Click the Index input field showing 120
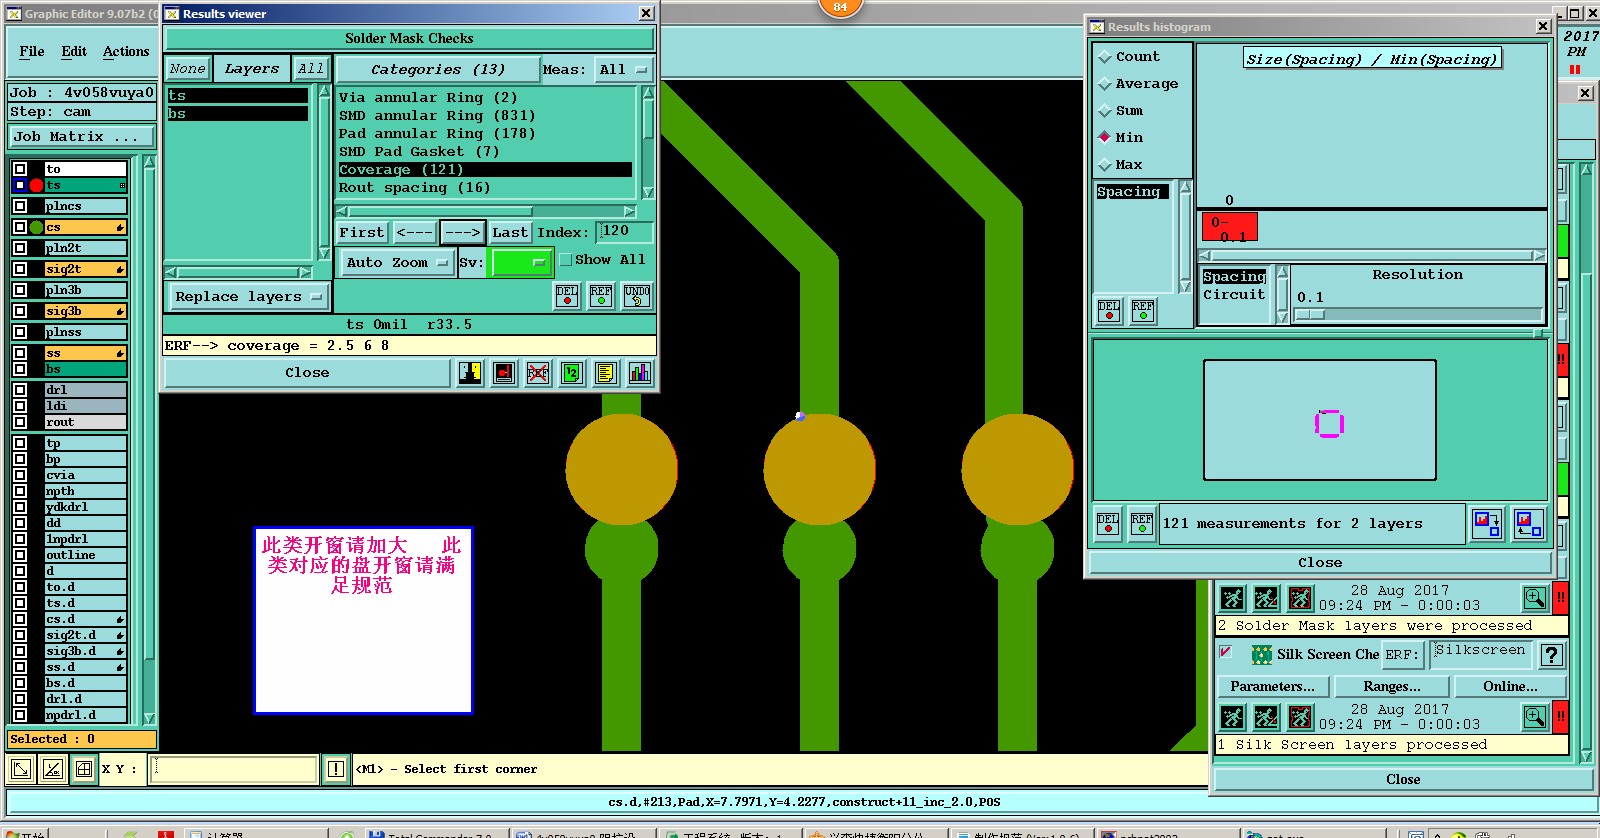1600x838 pixels. (x=626, y=232)
